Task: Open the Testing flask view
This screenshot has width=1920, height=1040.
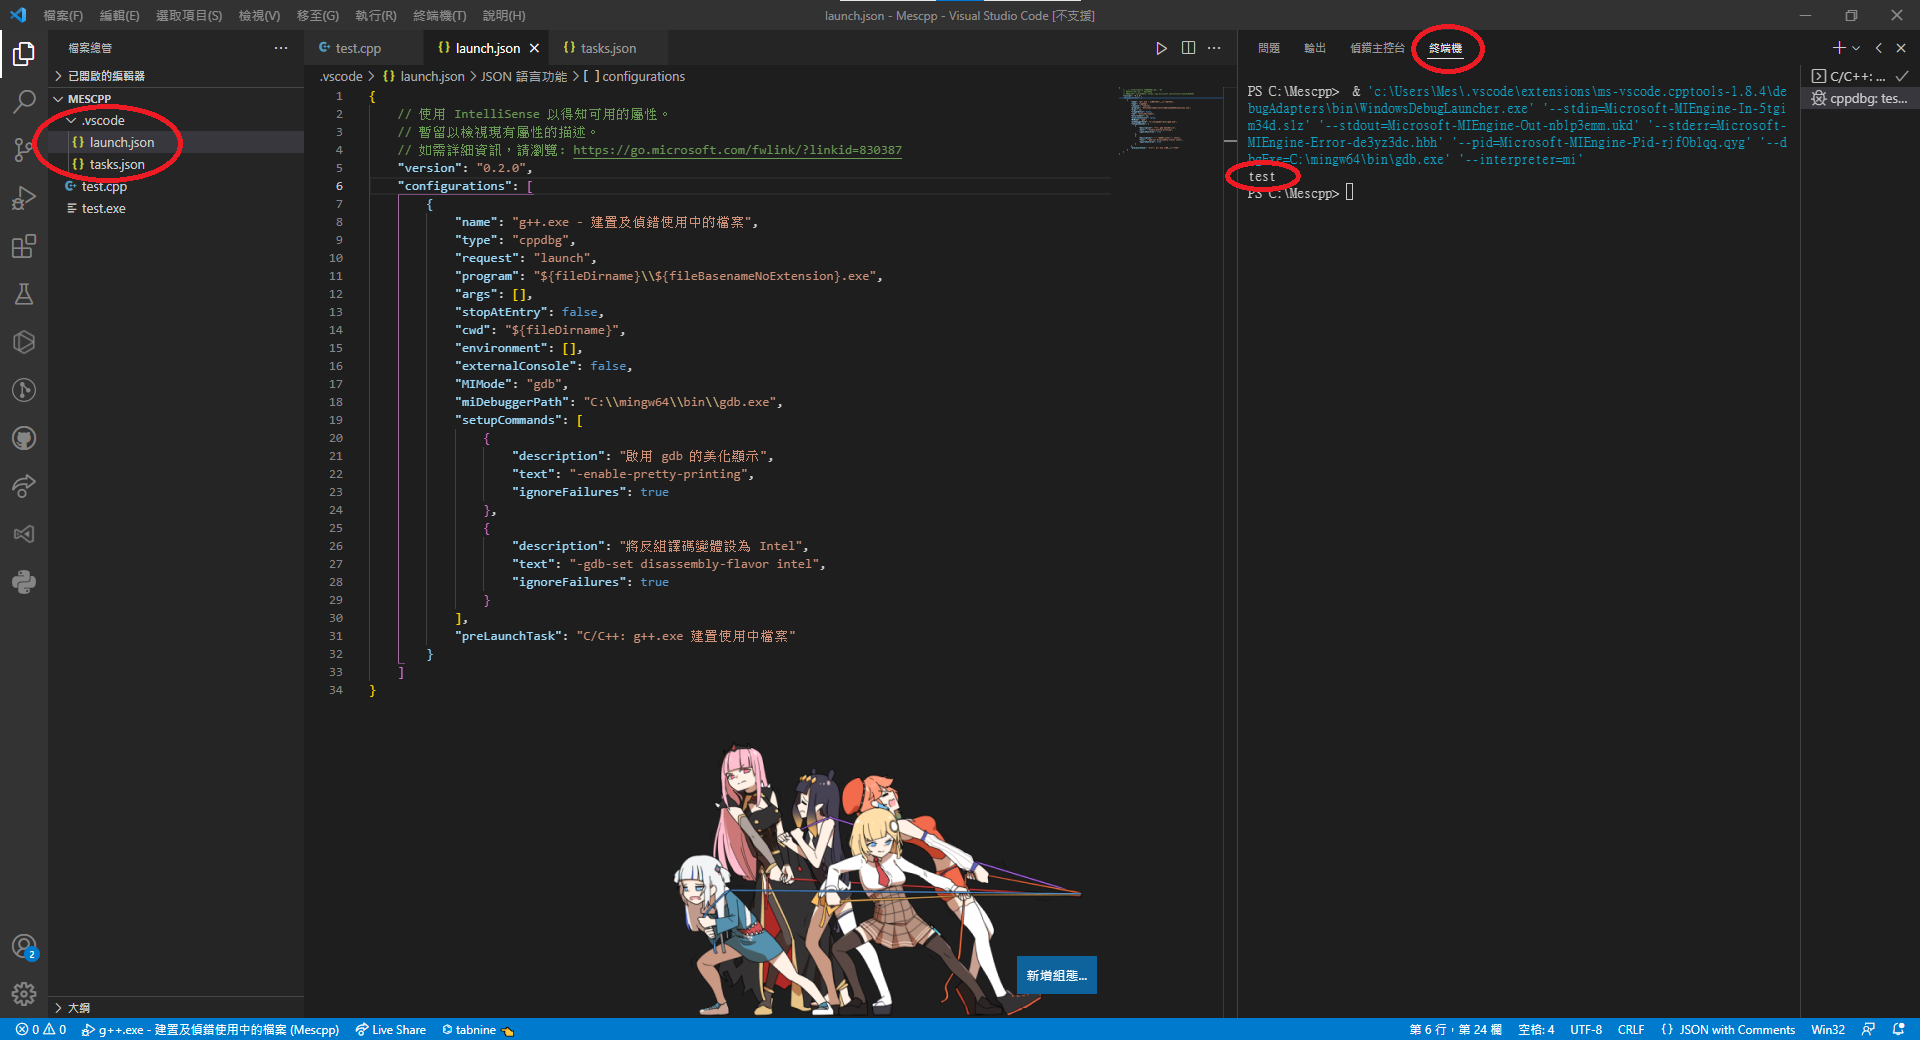Action: (24, 294)
